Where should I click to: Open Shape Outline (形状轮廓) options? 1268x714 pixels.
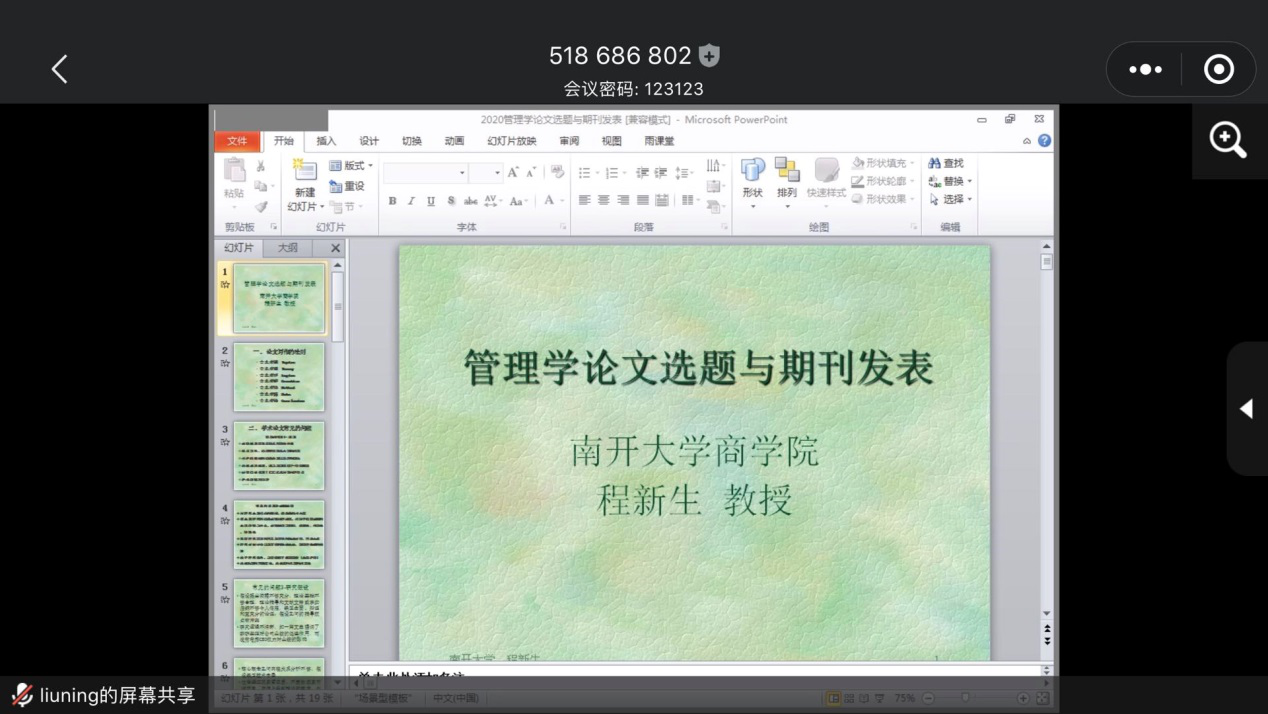coord(883,181)
